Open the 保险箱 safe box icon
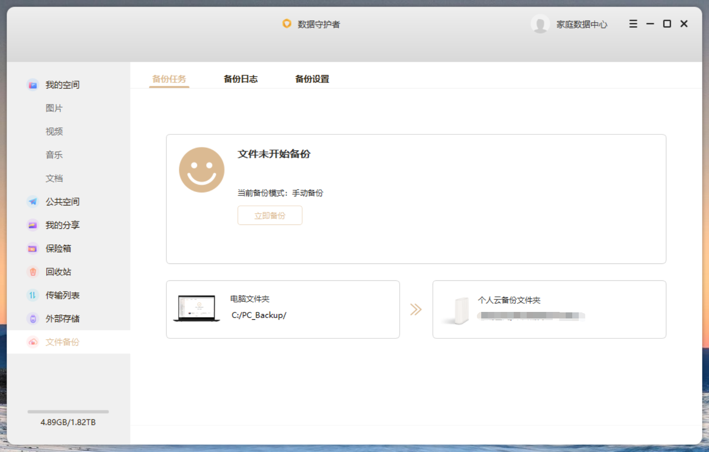Image resolution: width=709 pixels, height=452 pixels. (33, 249)
